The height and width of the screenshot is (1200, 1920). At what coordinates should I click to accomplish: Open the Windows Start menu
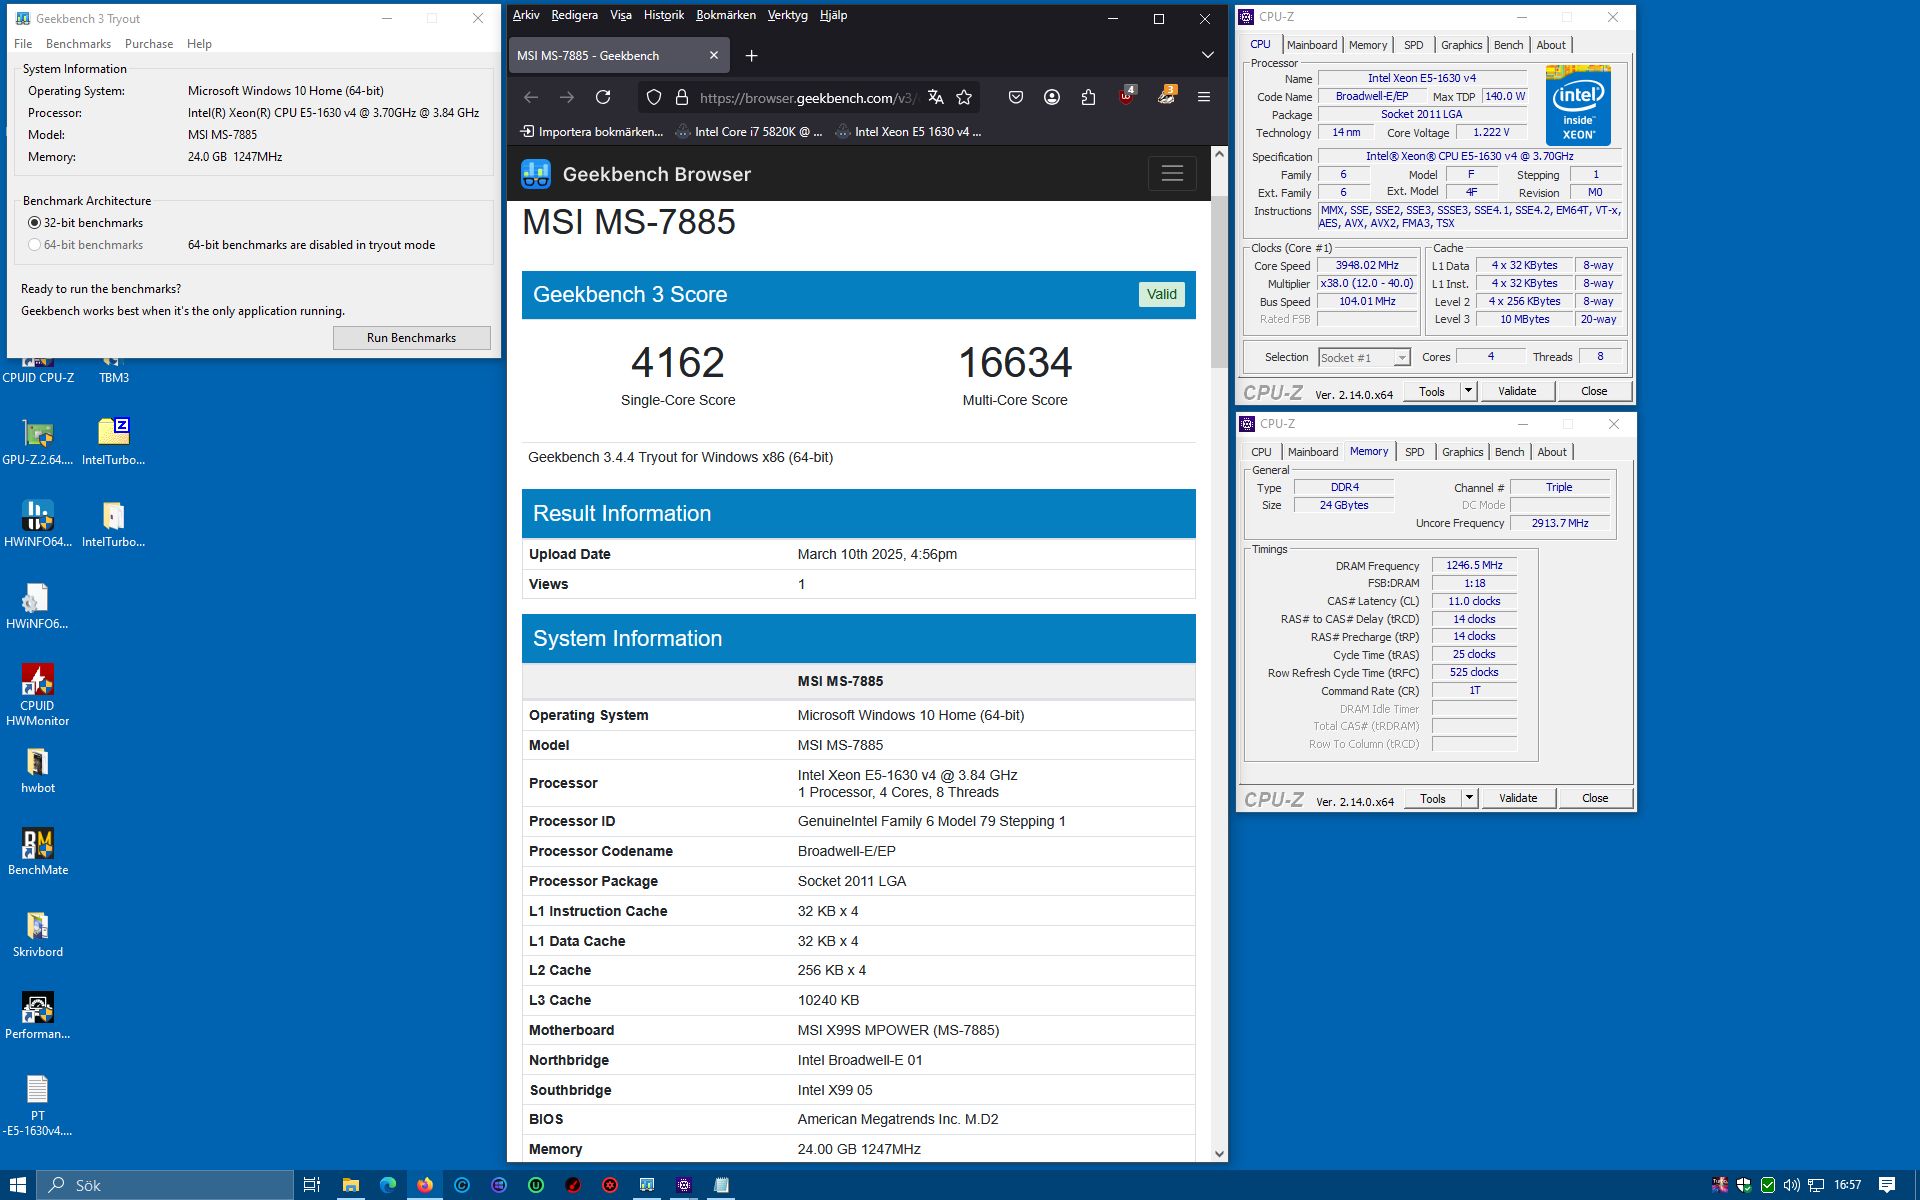point(18,1185)
